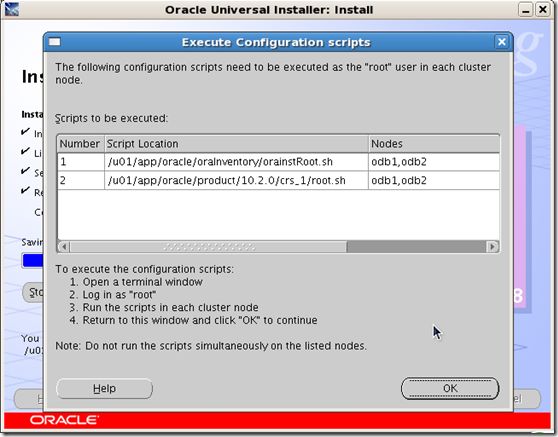
Task: Open Help in the Execute Configuration scripts dialog
Action: (x=104, y=388)
